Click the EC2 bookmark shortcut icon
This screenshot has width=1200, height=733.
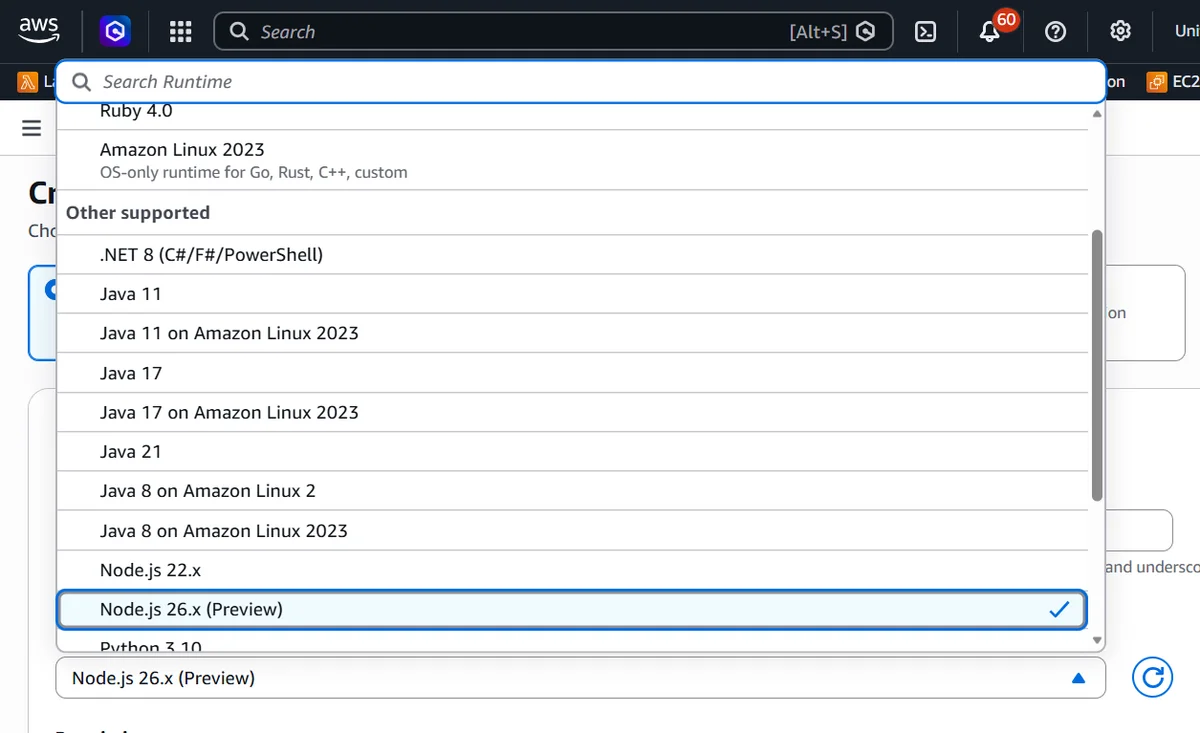click(1157, 82)
